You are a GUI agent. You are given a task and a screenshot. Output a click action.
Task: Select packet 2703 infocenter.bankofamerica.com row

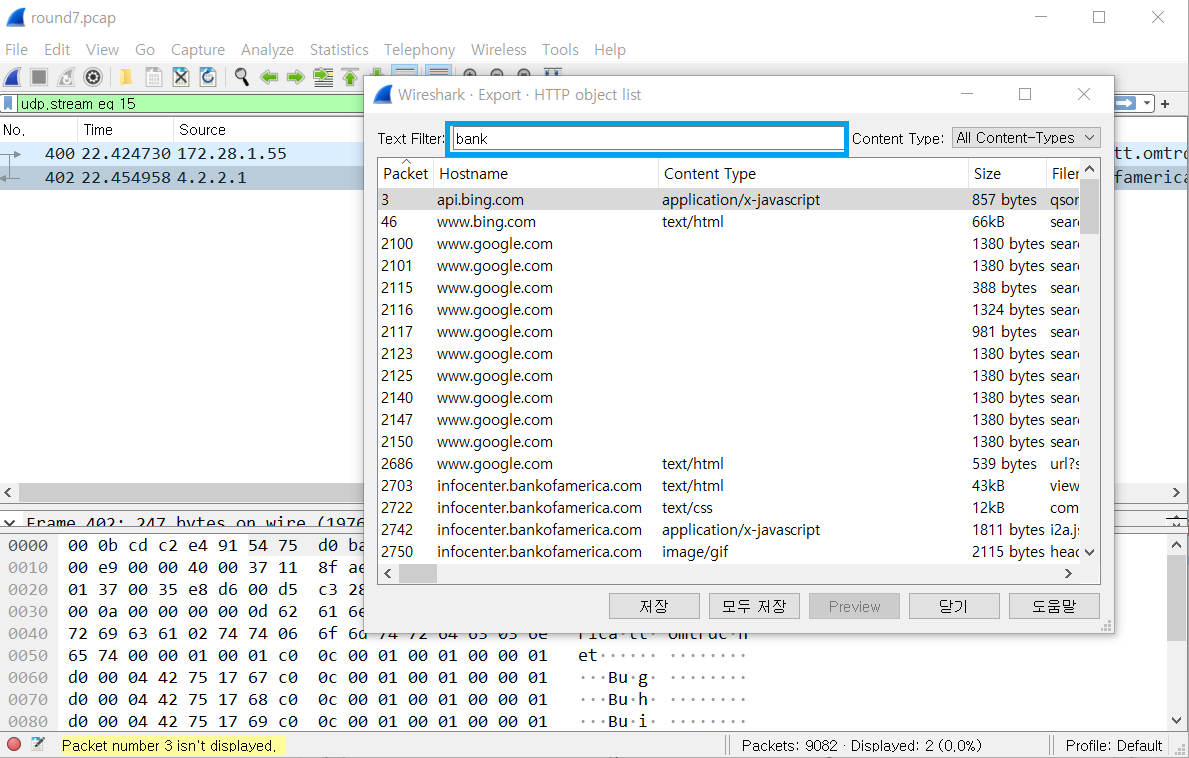729,485
